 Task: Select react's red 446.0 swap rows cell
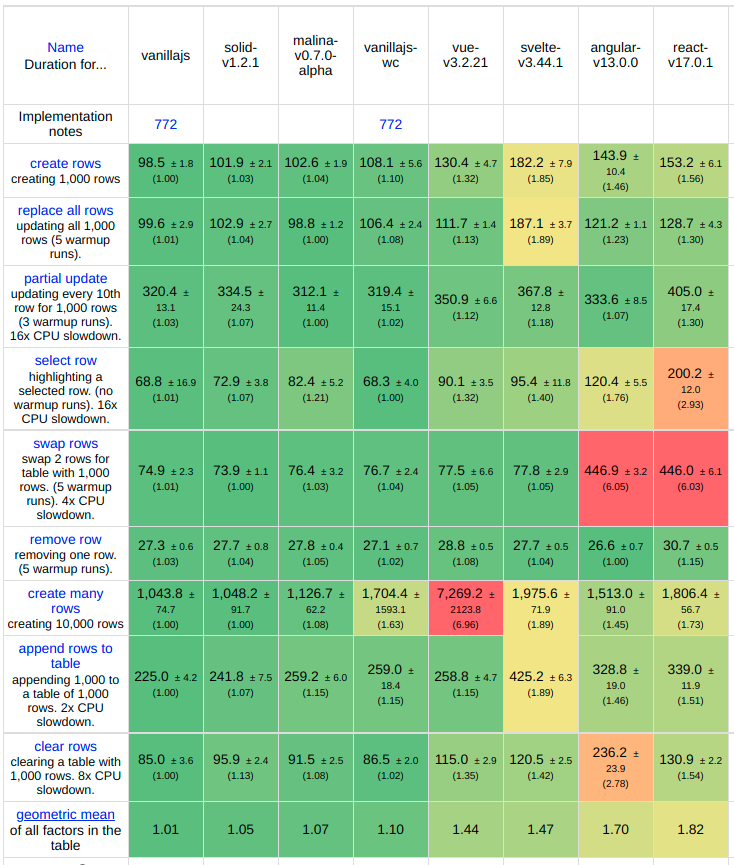tap(690, 478)
